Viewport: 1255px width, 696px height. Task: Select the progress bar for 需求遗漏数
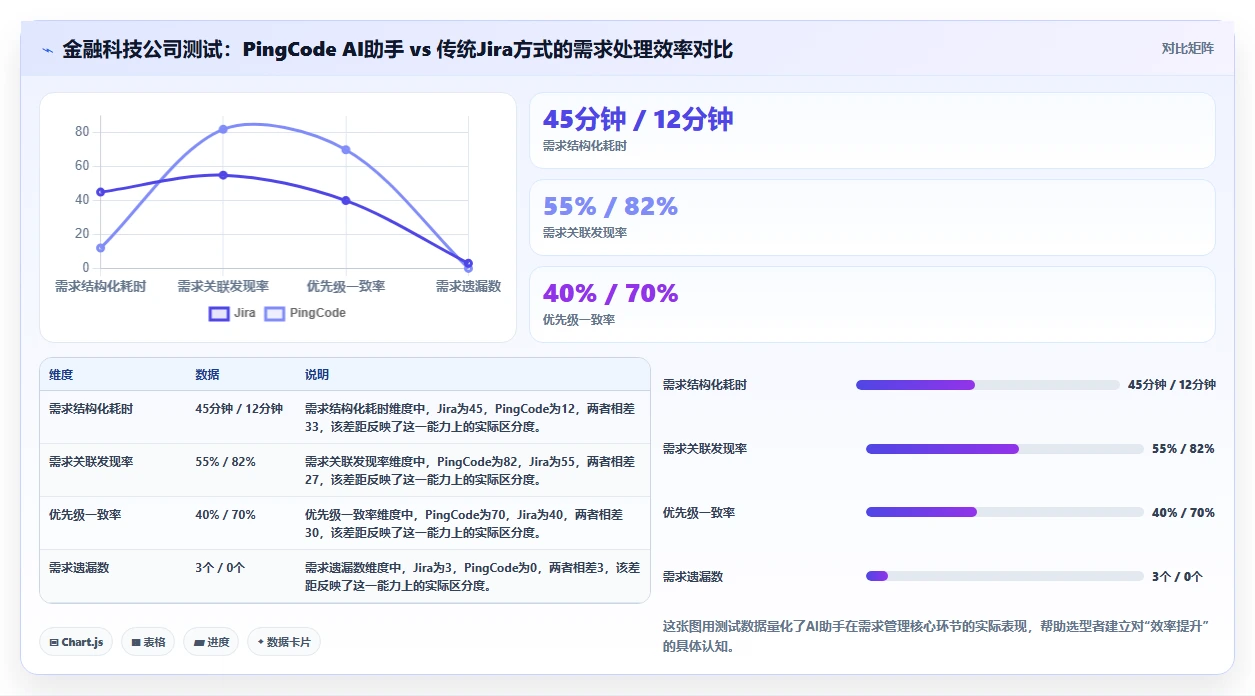point(1005,576)
